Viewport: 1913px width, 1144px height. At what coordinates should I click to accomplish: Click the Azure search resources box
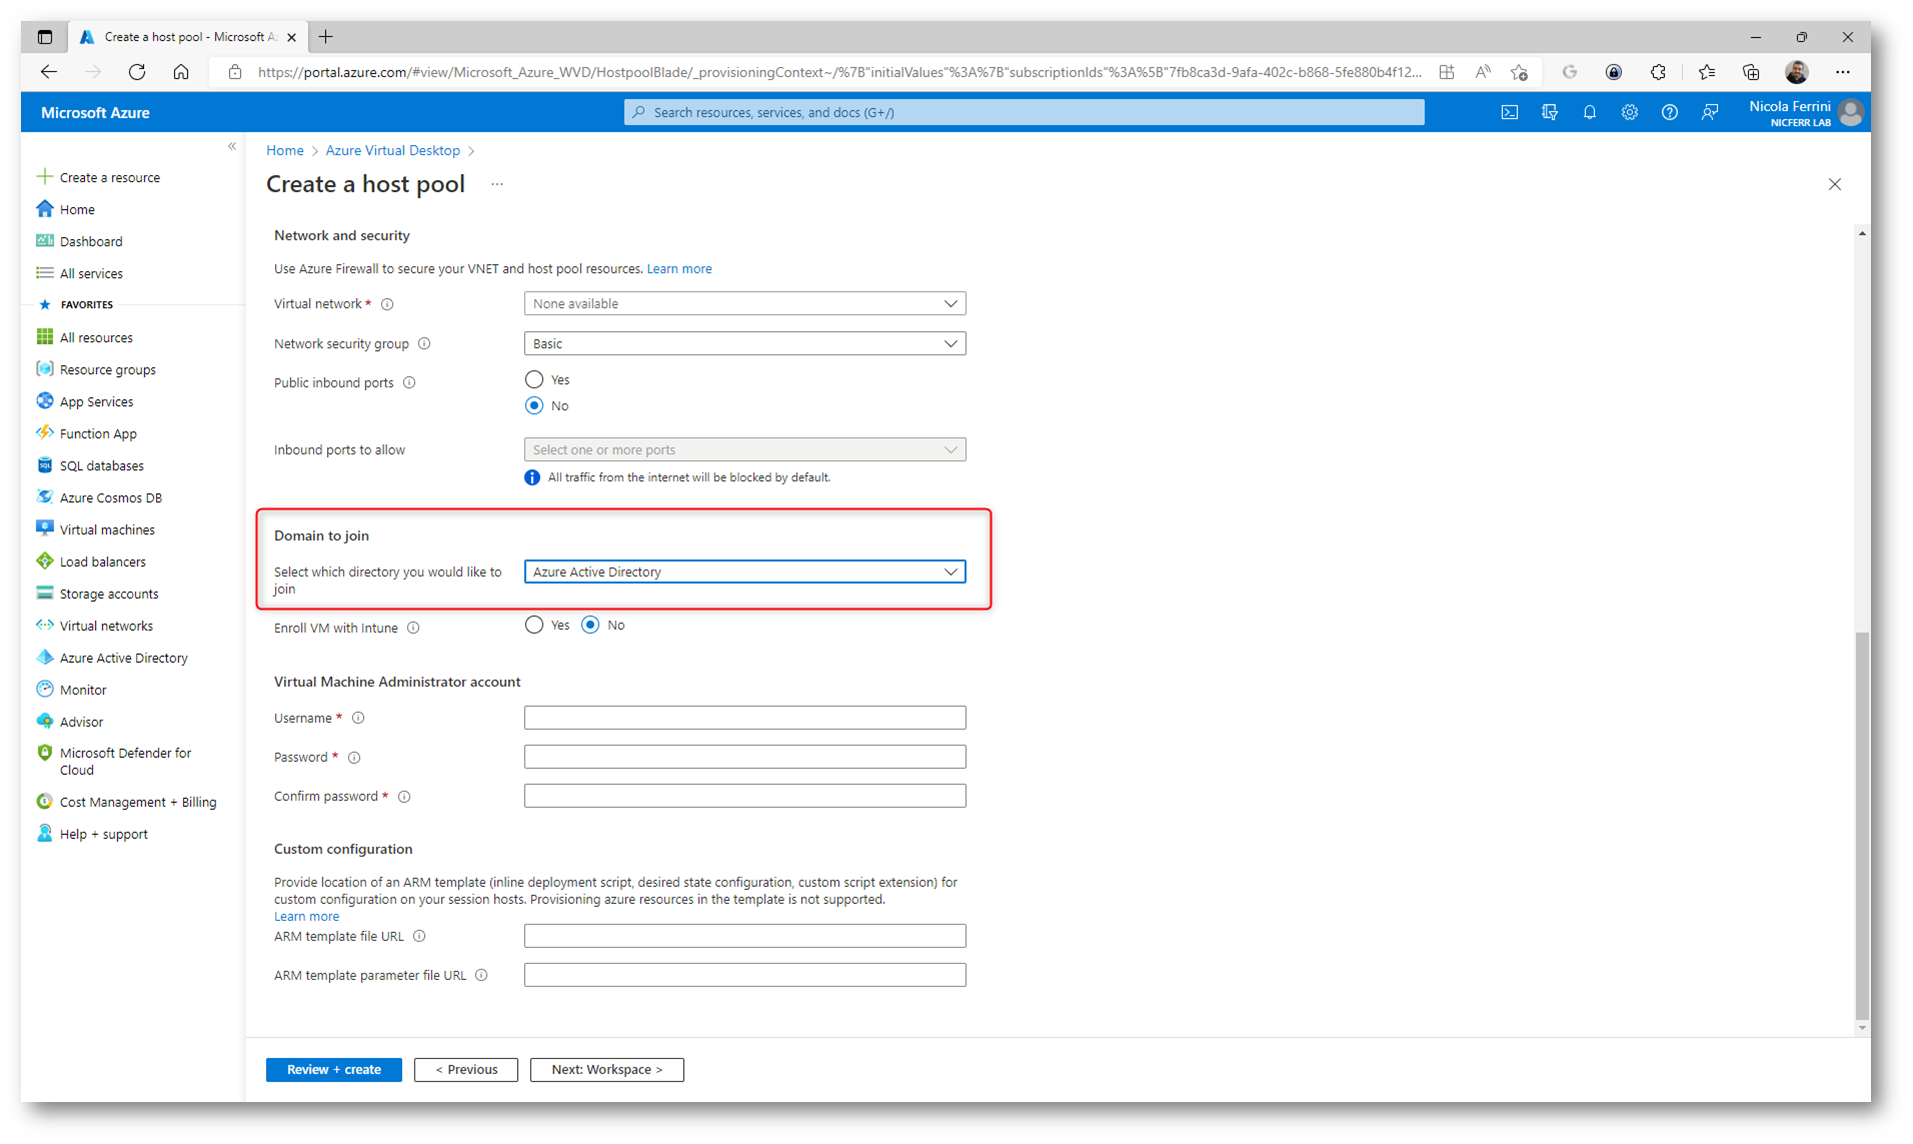(x=1024, y=113)
